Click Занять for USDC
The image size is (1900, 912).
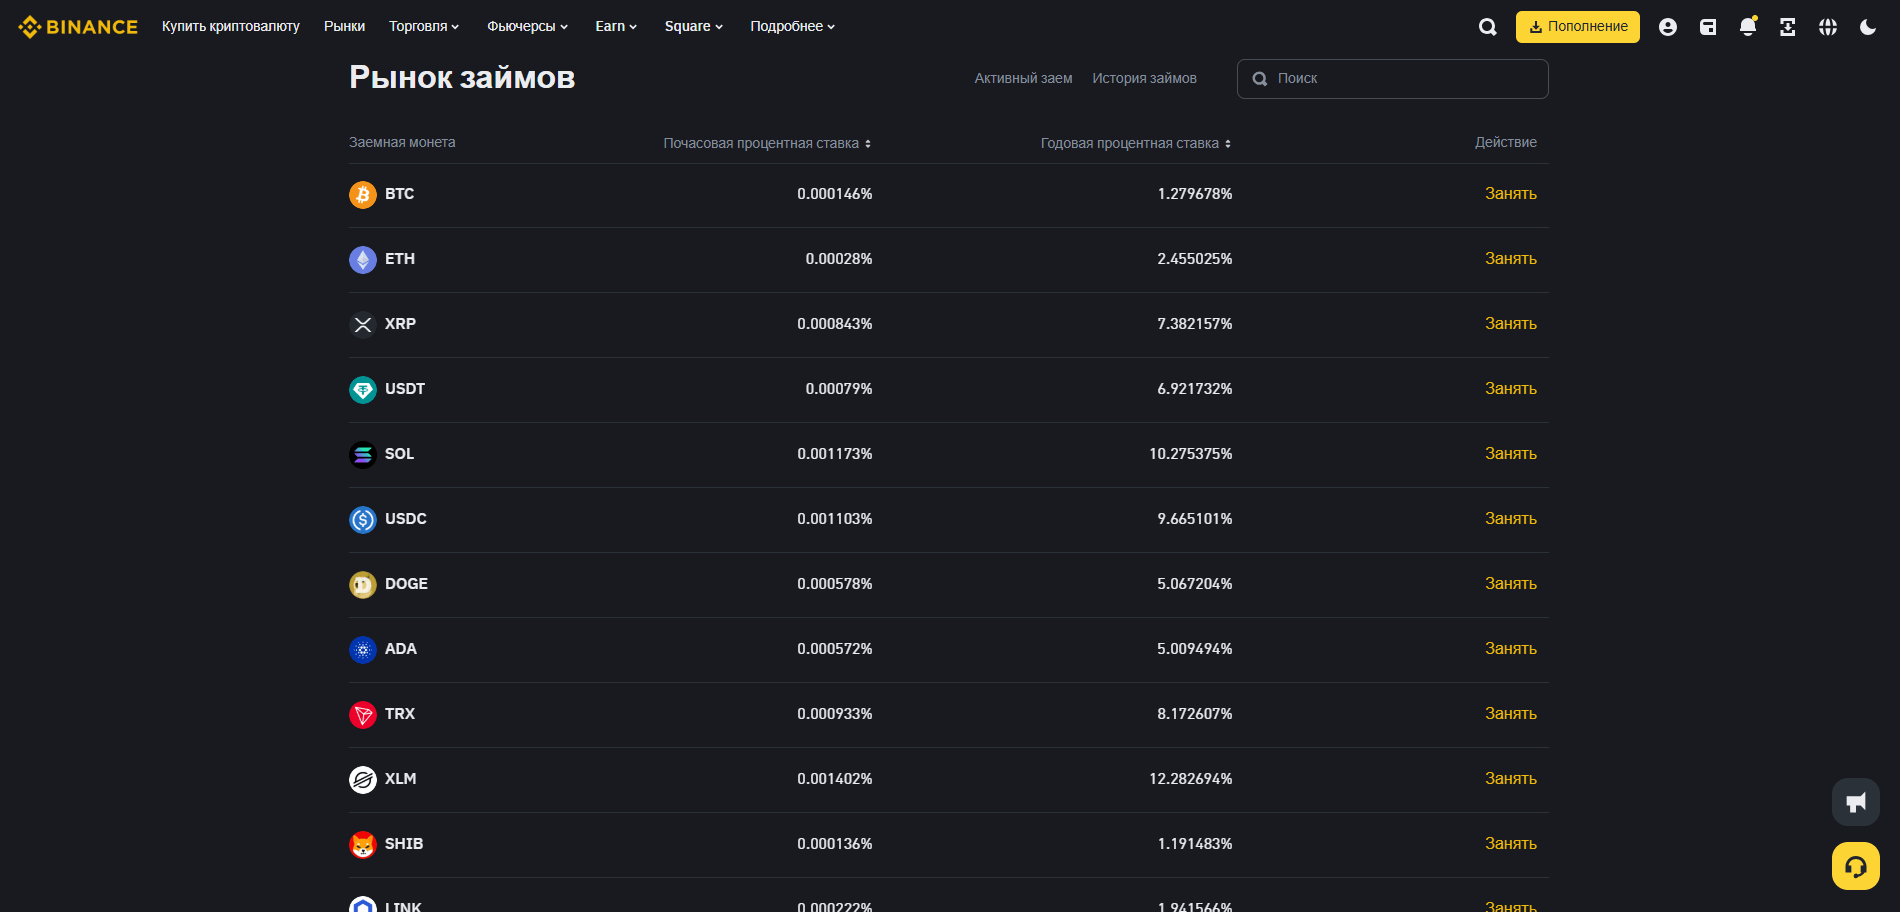[1510, 519]
